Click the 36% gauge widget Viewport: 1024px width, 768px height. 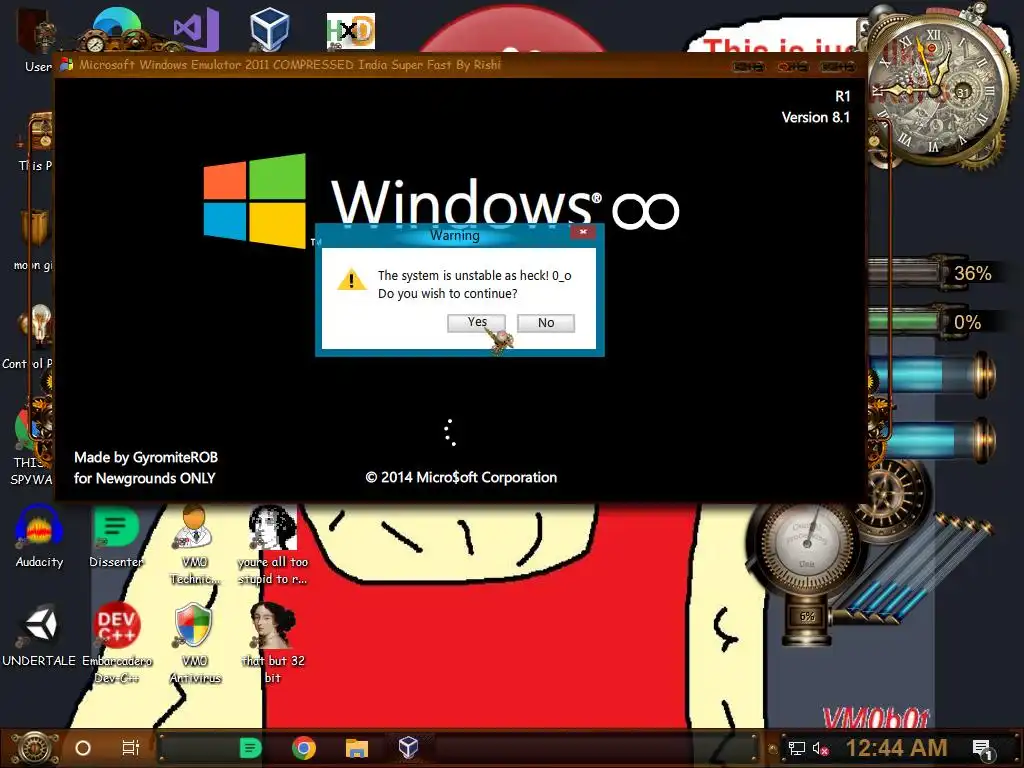tap(934, 272)
